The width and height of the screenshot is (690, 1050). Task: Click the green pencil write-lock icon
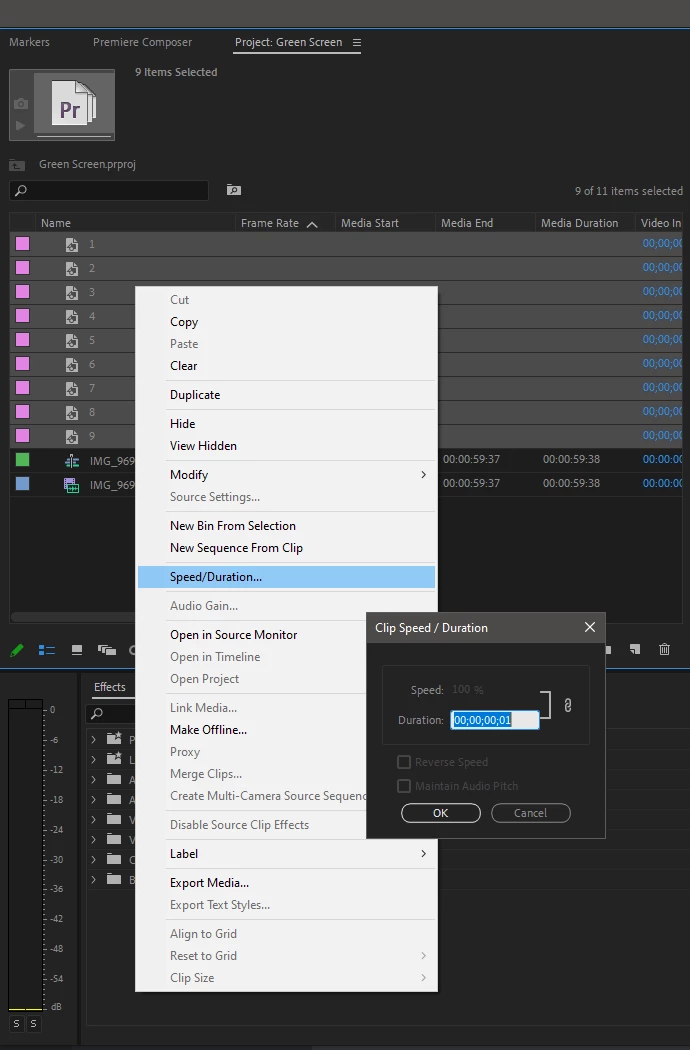(x=17, y=650)
